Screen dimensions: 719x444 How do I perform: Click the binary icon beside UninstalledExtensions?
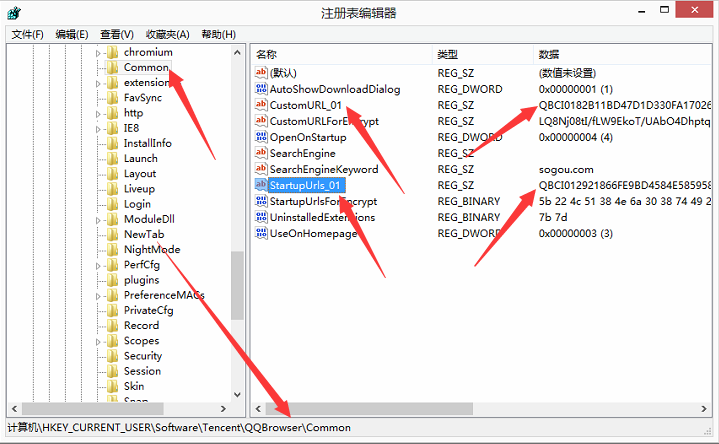coord(261,217)
